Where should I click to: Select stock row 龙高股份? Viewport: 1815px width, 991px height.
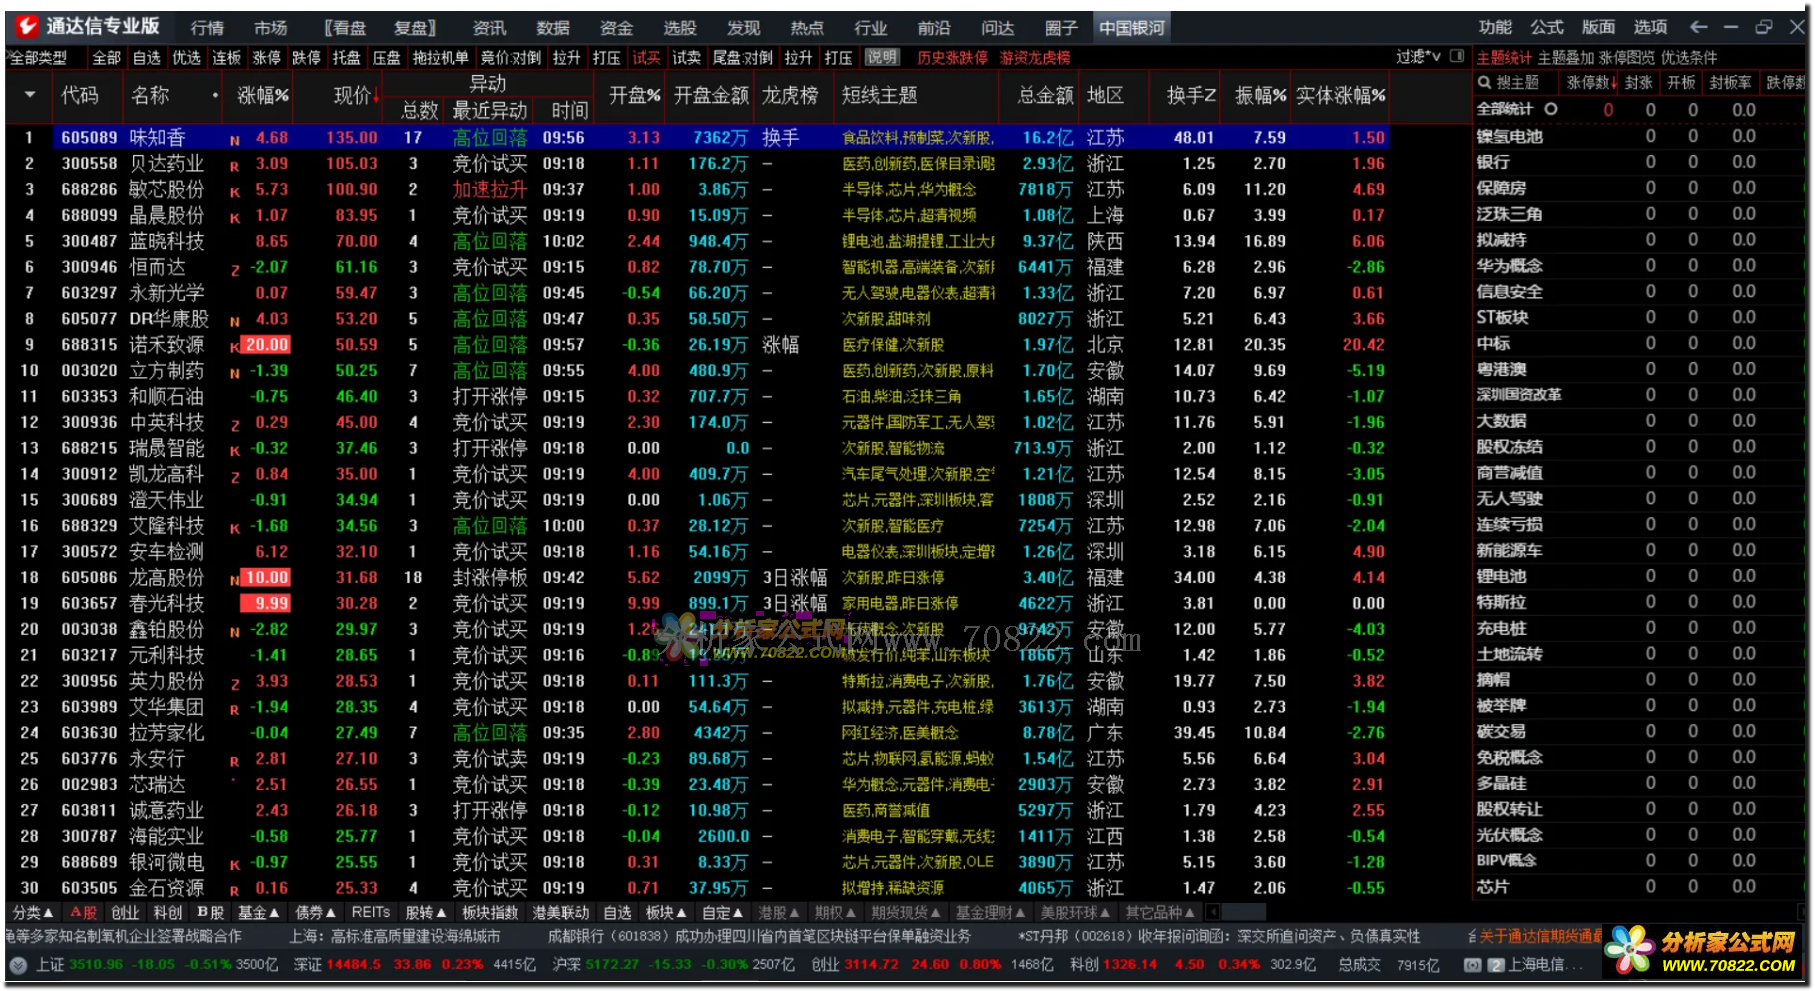click(x=697, y=578)
